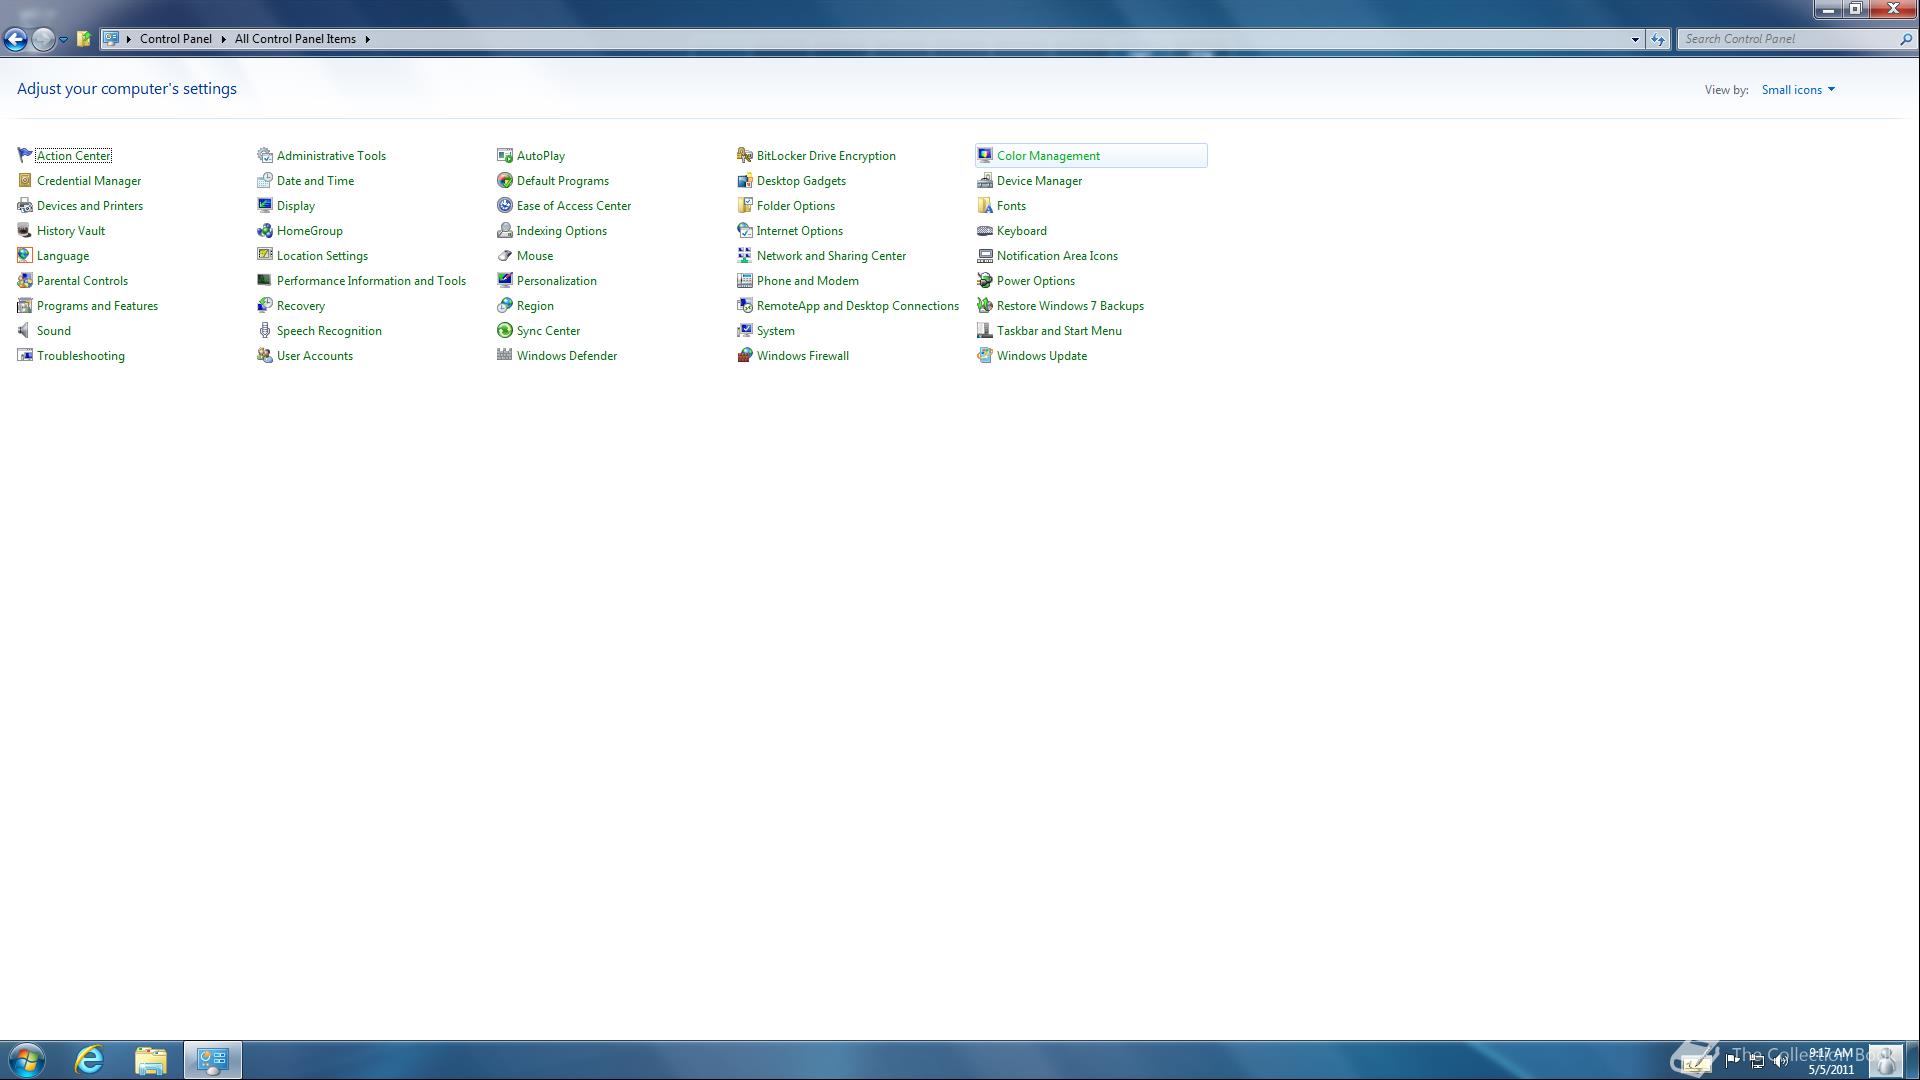
Task: Open the Device Manager link
Action: (1039, 181)
